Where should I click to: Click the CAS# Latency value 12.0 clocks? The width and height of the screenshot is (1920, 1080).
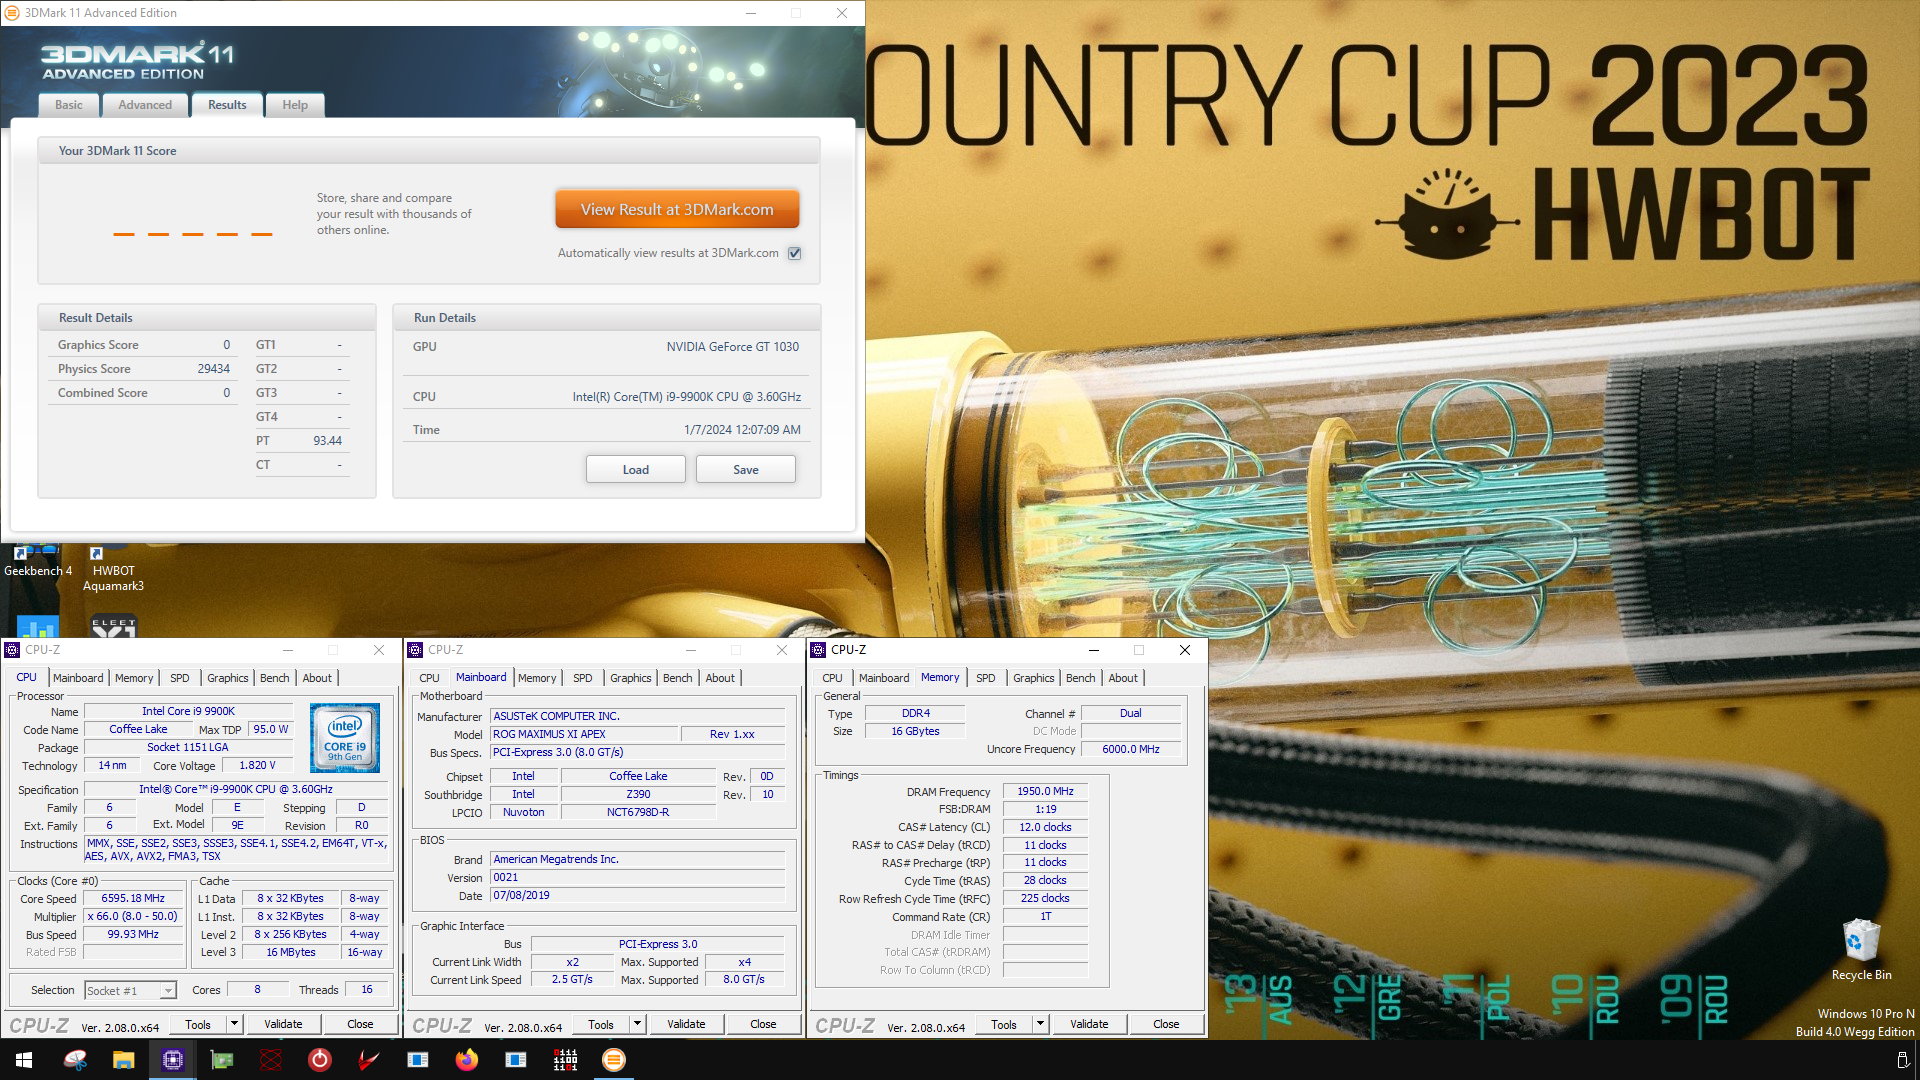(x=1045, y=827)
